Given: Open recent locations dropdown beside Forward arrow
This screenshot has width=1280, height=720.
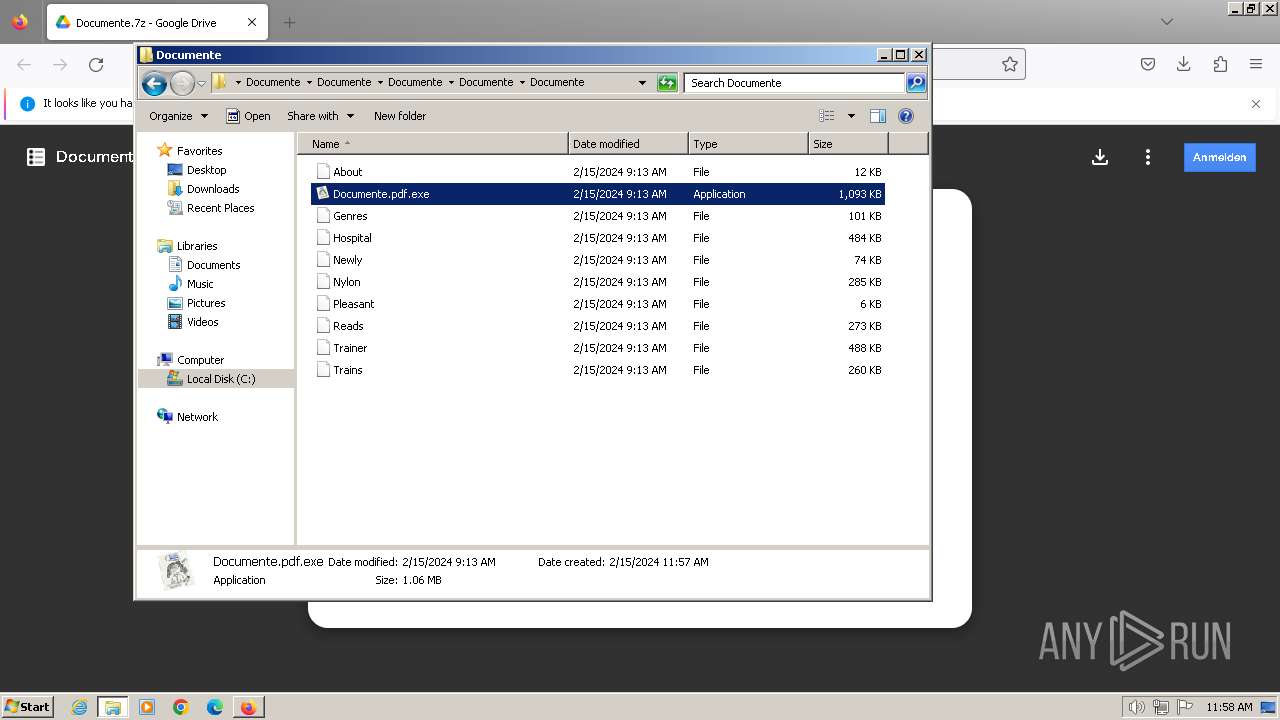Looking at the screenshot, I should click(202, 83).
